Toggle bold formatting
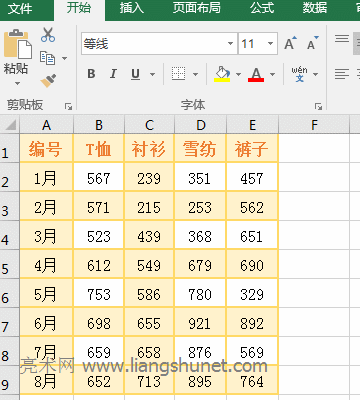 [91, 74]
